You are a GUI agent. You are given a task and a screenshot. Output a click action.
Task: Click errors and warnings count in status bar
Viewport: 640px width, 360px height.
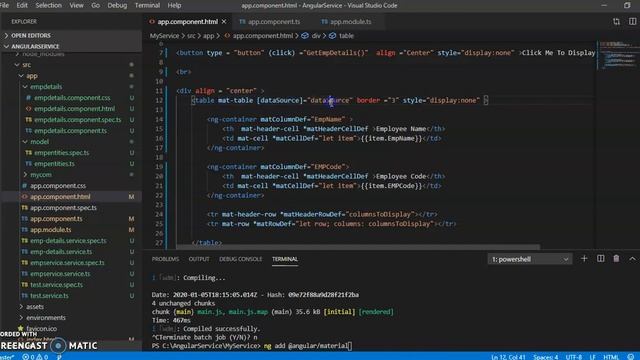point(35,357)
